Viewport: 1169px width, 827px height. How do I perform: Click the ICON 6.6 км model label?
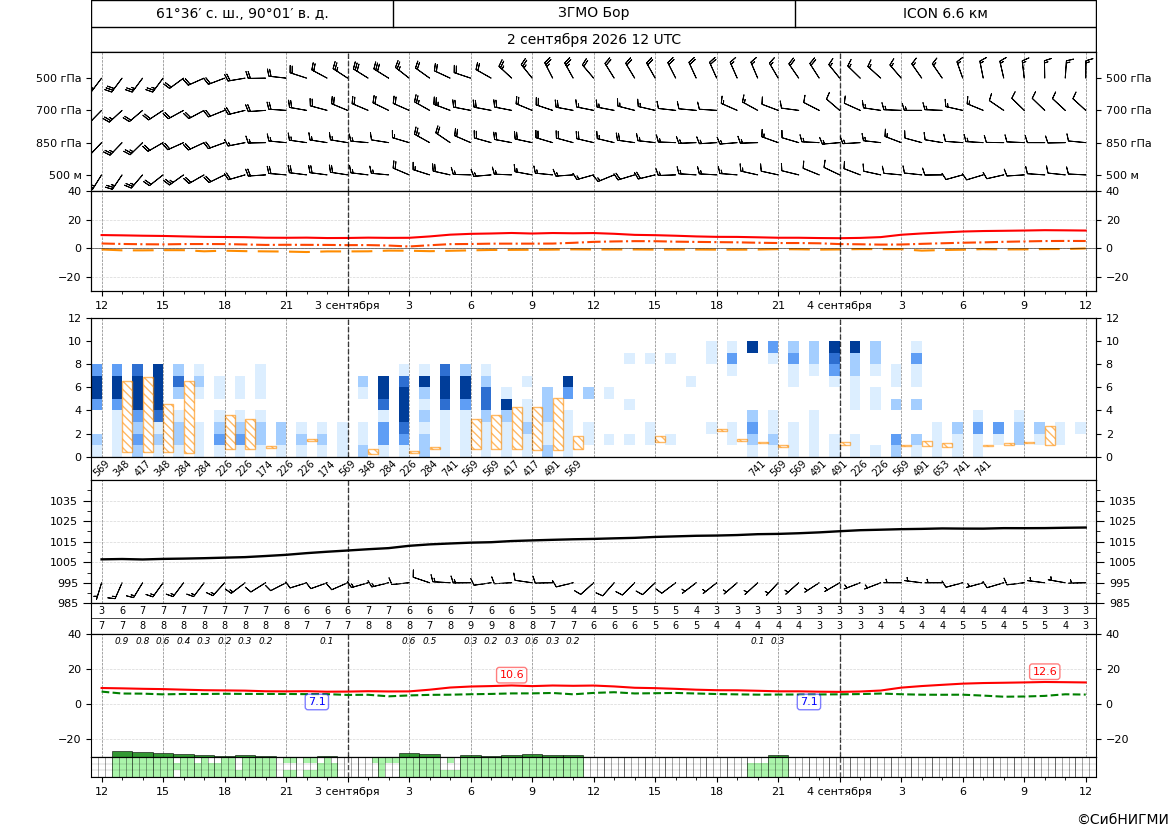(945, 13)
